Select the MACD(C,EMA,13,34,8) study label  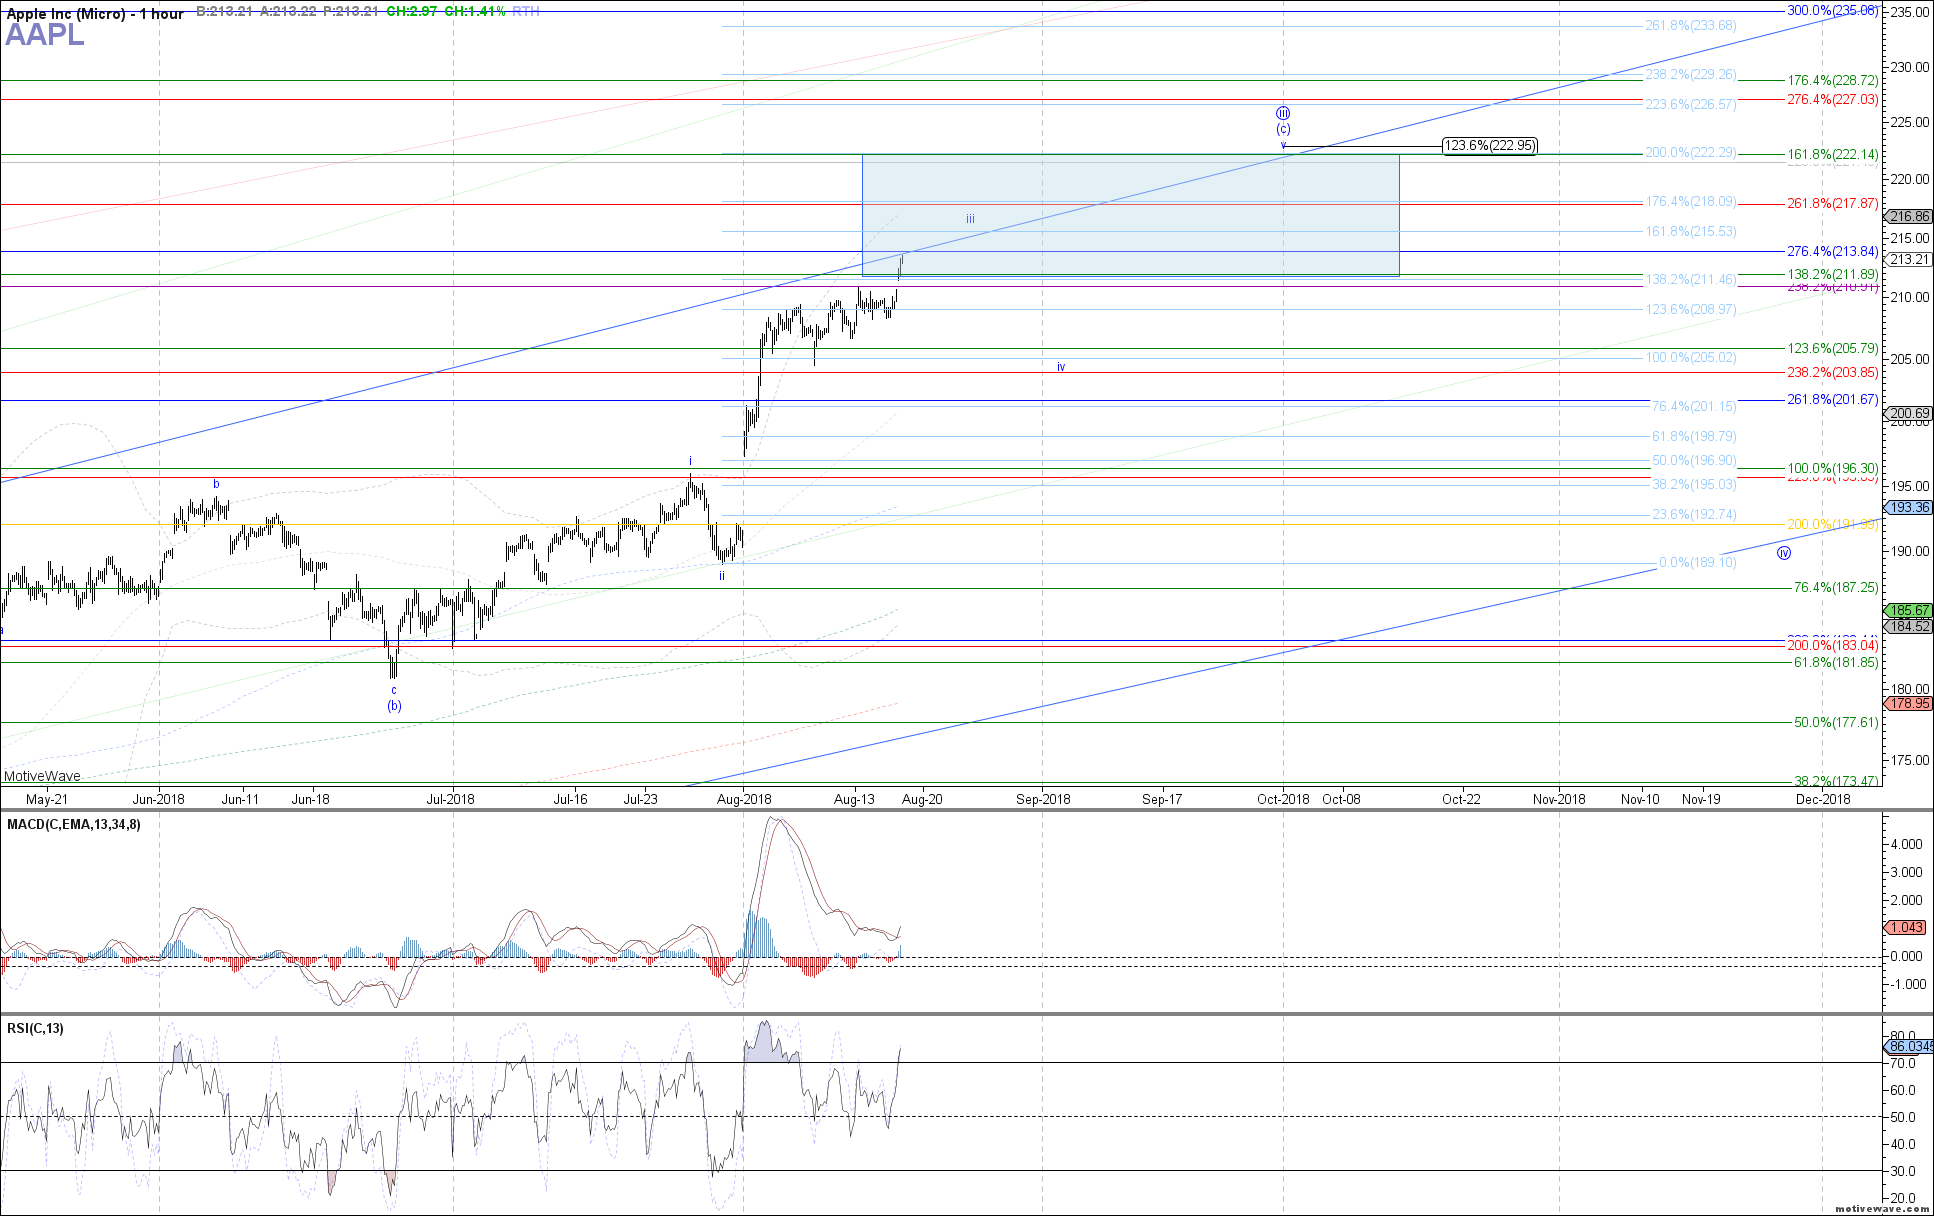click(74, 824)
